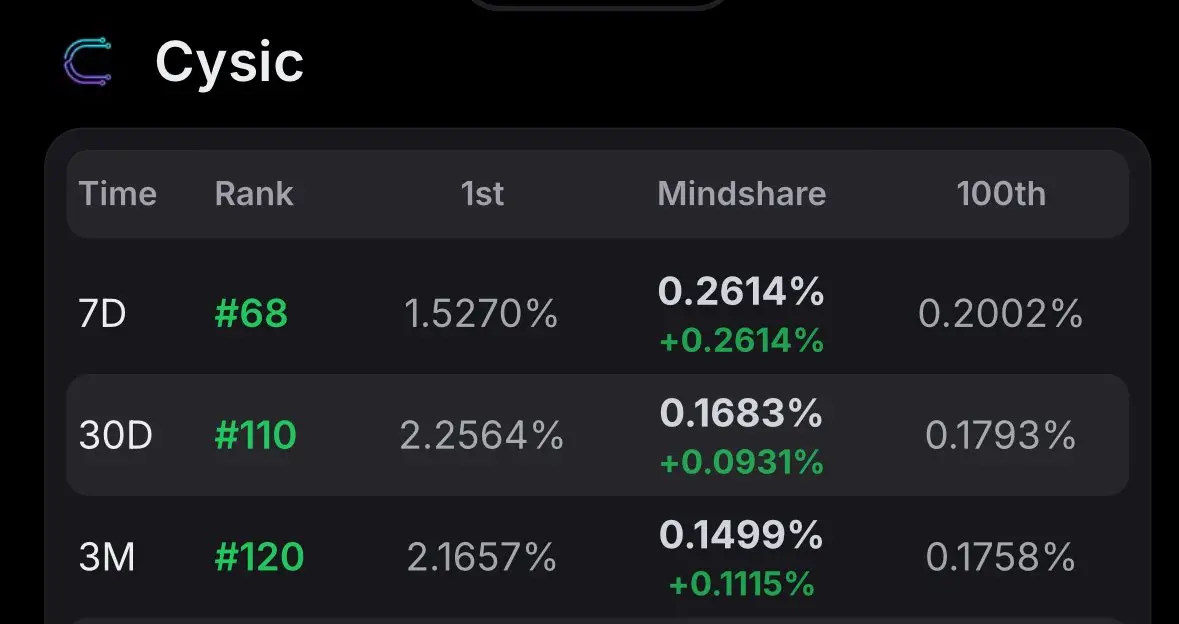1179x624 pixels.
Task: Select the Time column header
Action: [x=118, y=194]
